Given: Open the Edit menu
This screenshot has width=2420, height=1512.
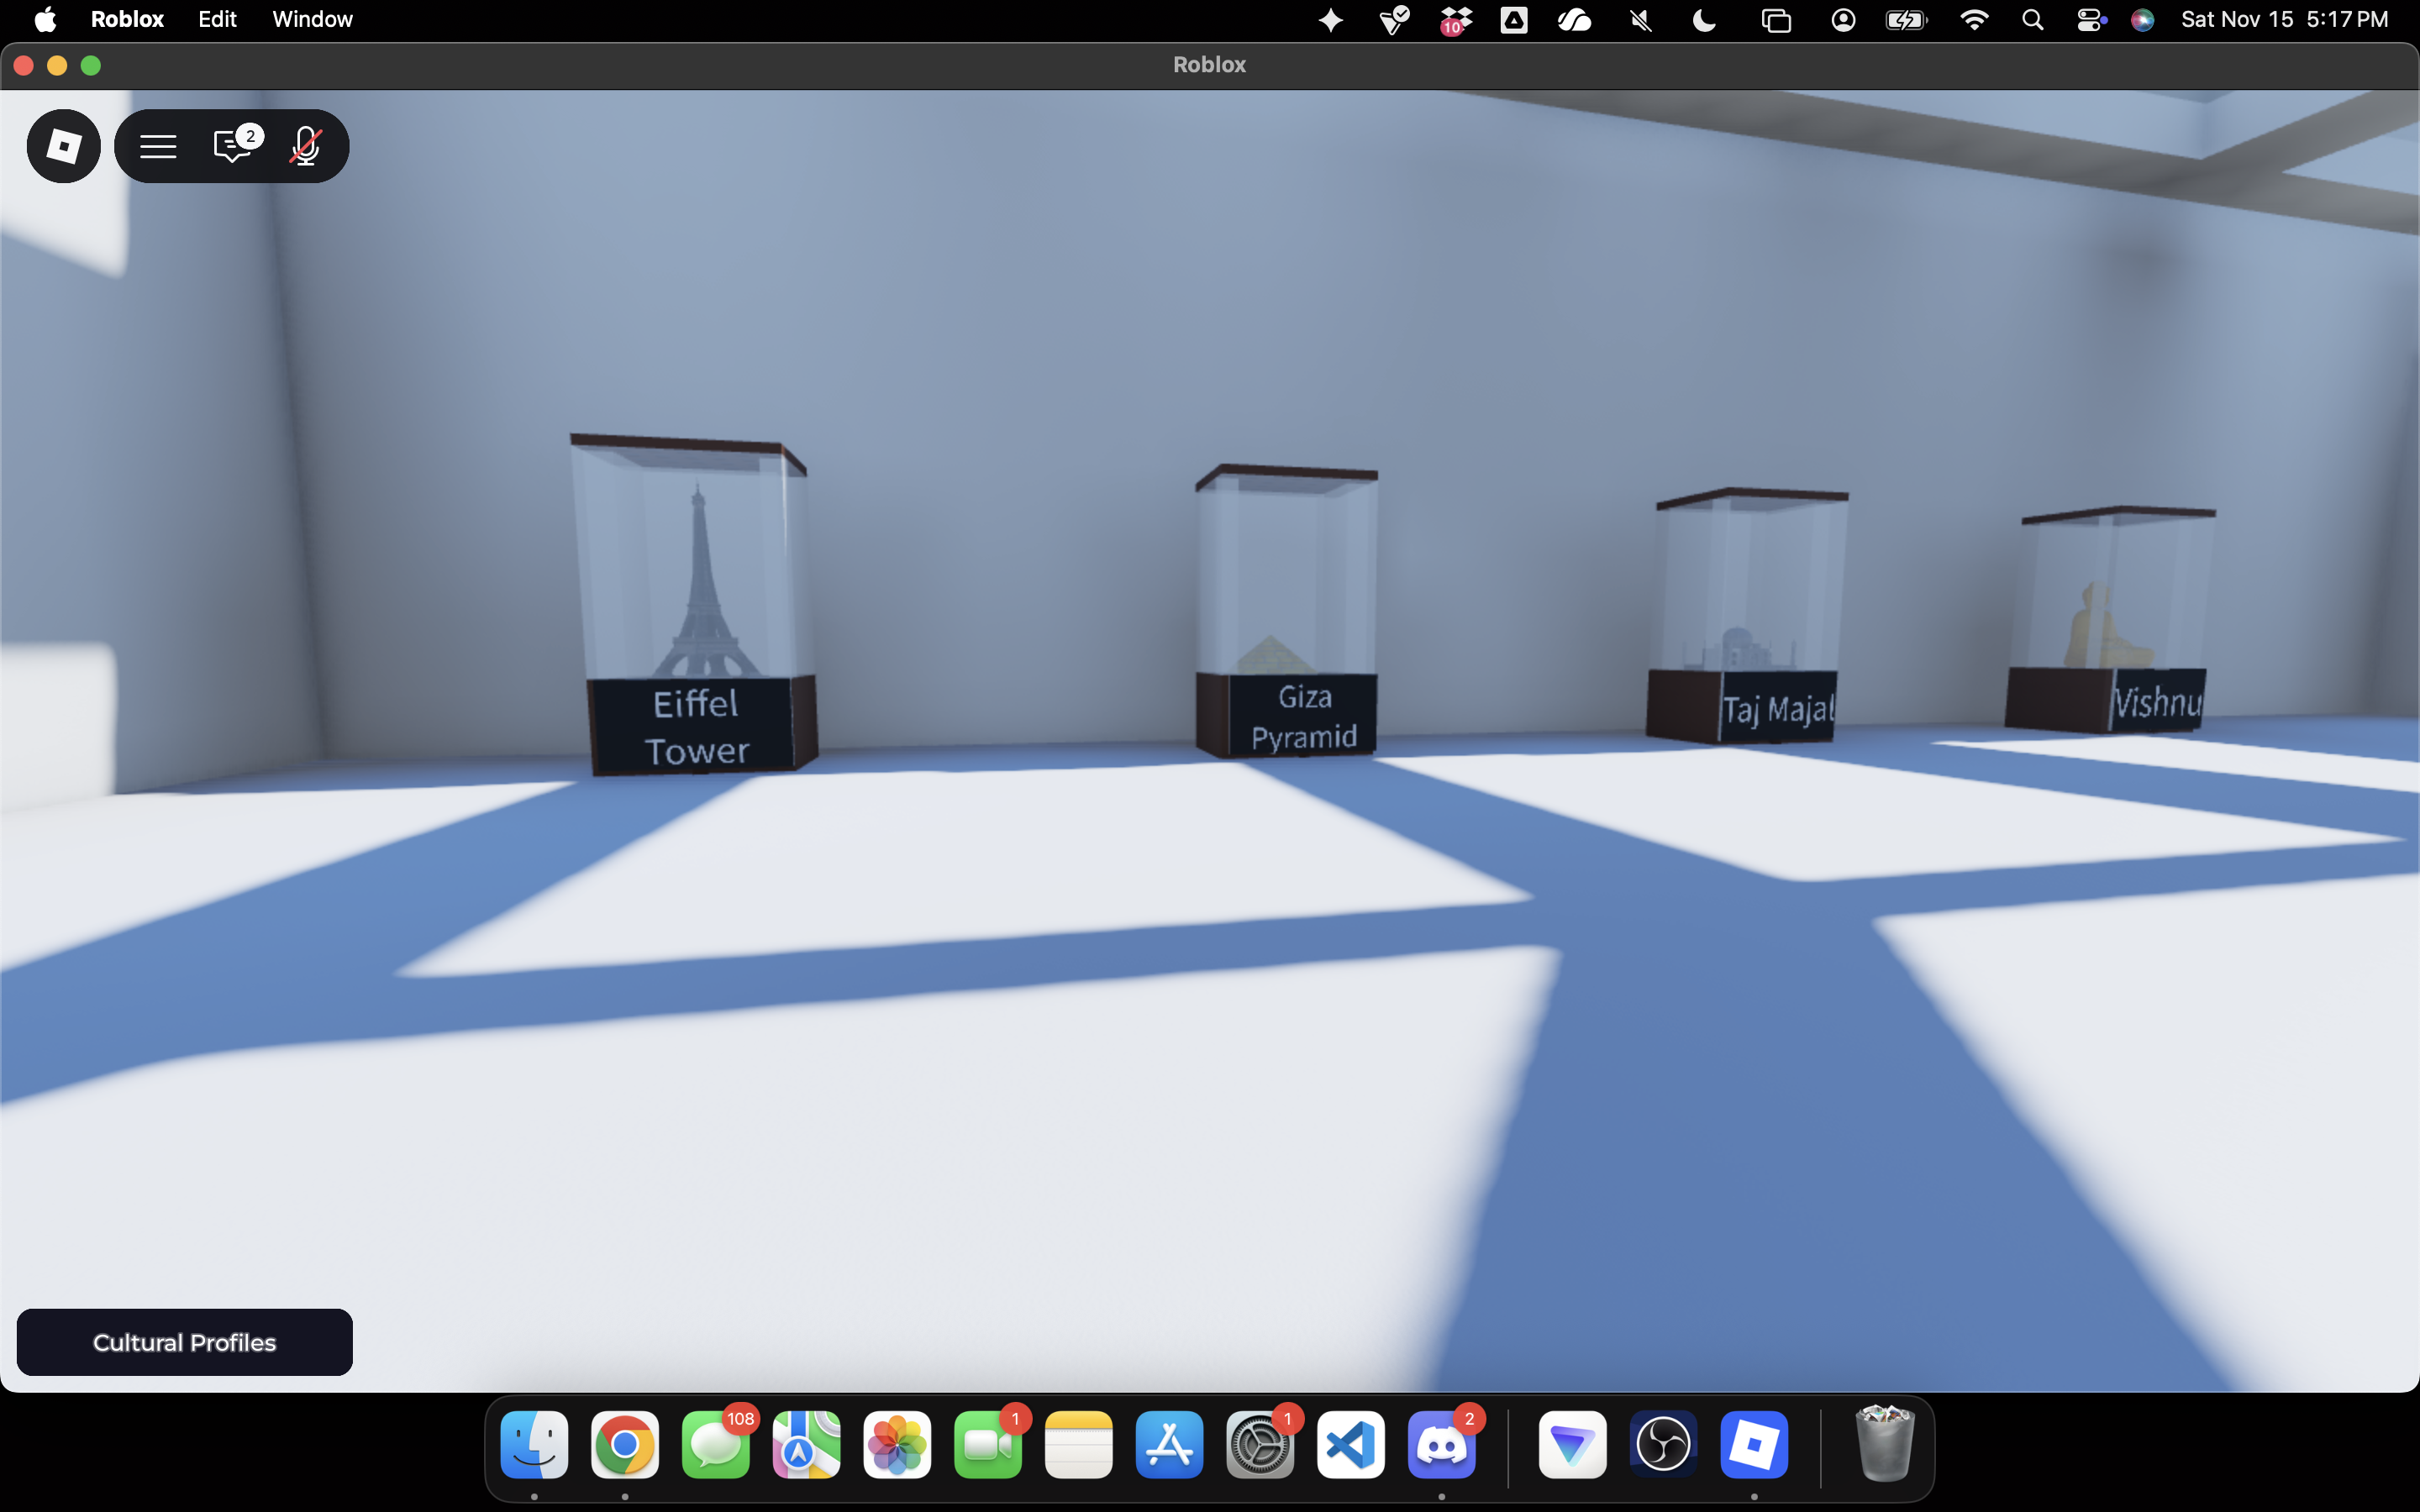Looking at the screenshot, I should pos(217,20).
